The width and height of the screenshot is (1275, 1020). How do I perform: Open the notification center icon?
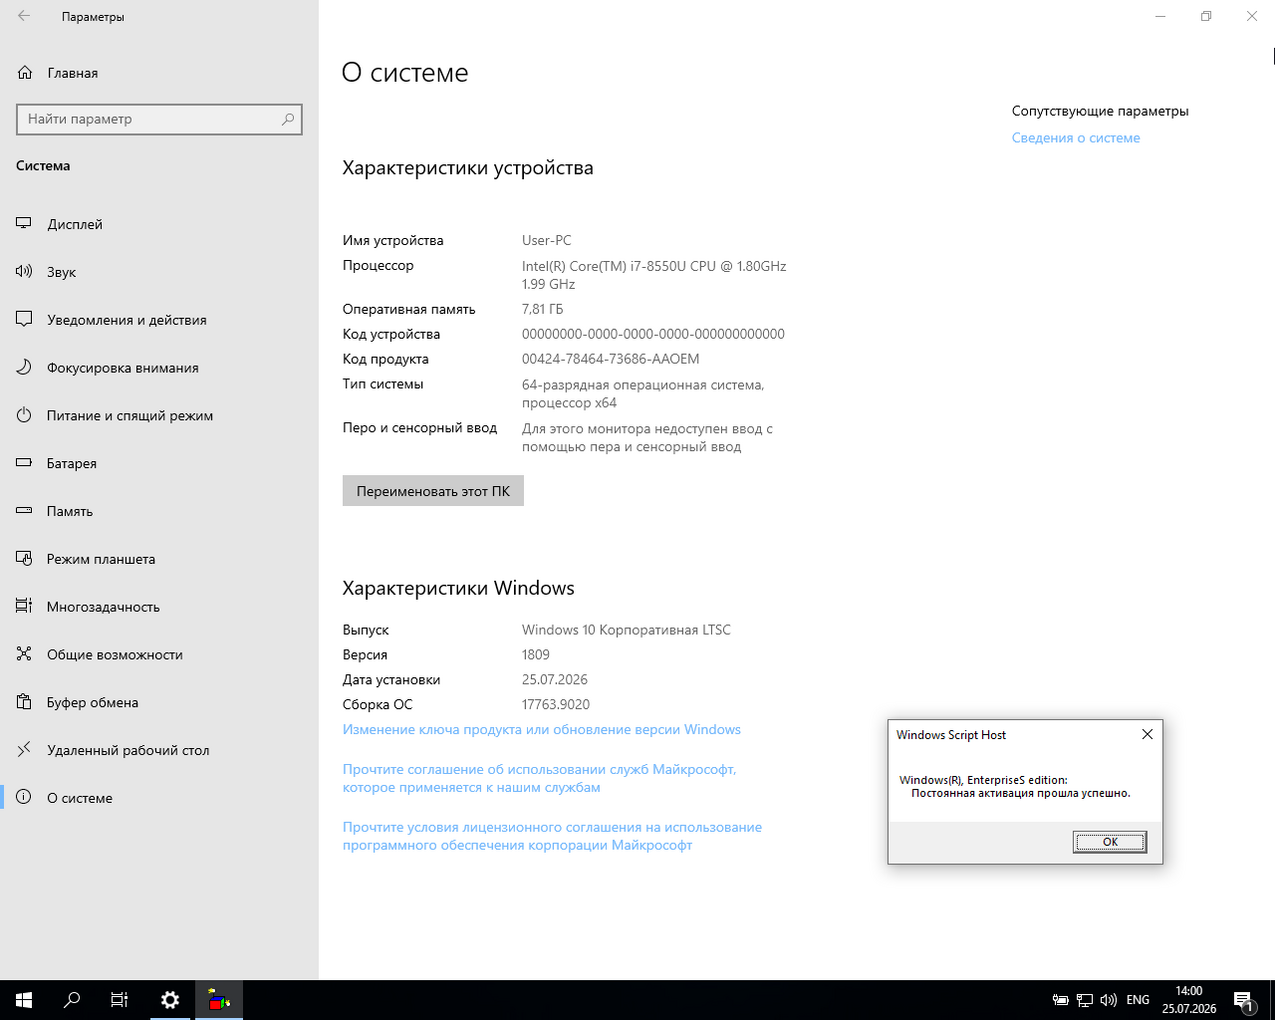[x=1245, y=1000]
